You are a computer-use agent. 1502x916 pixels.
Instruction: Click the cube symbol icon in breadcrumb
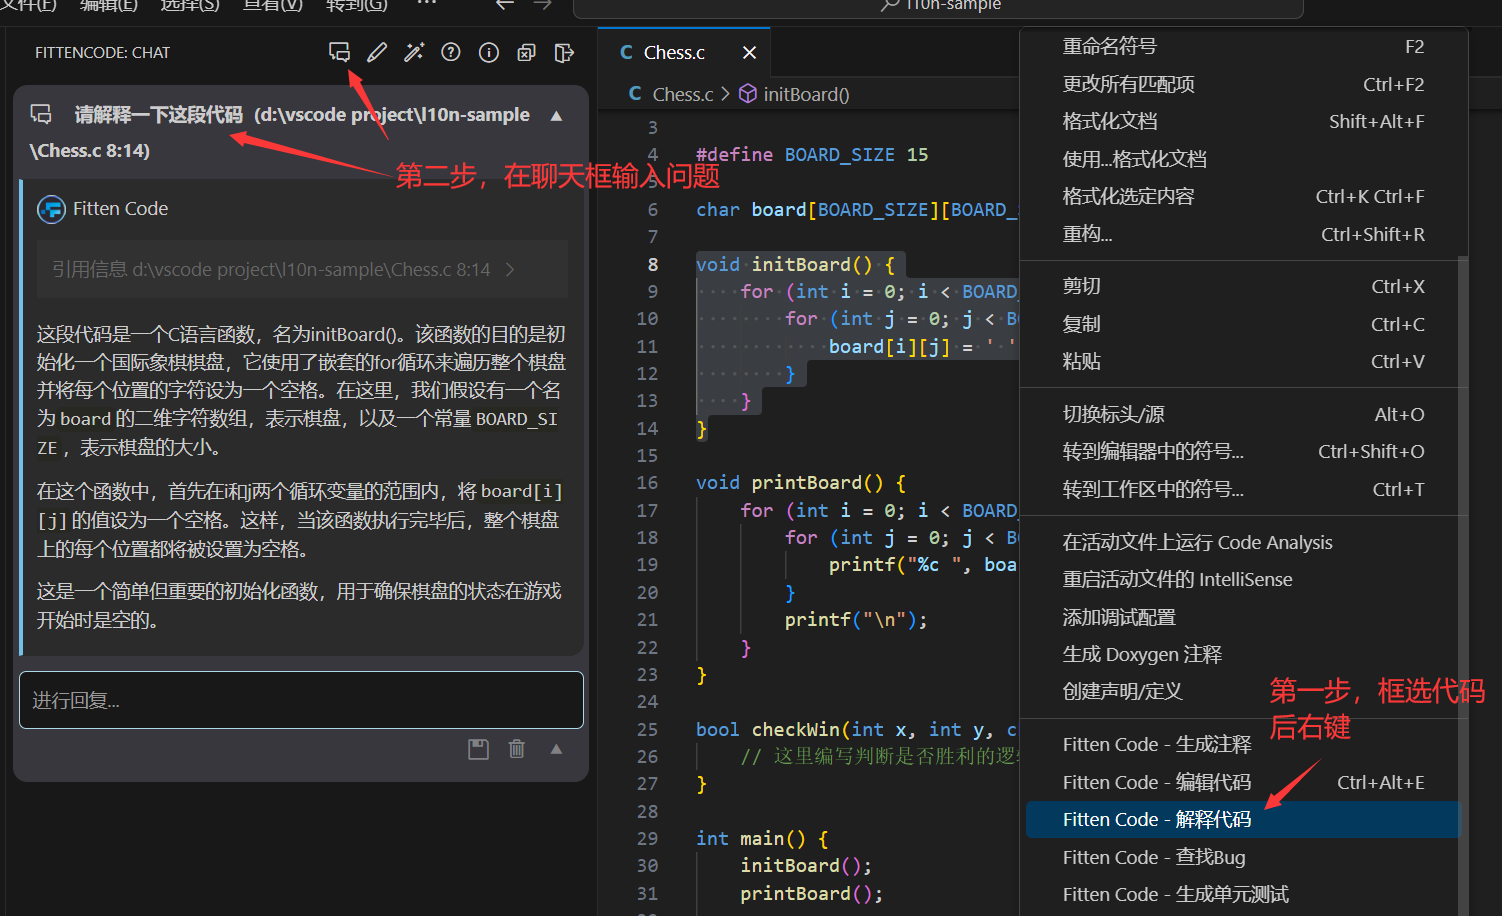point(748,93)
